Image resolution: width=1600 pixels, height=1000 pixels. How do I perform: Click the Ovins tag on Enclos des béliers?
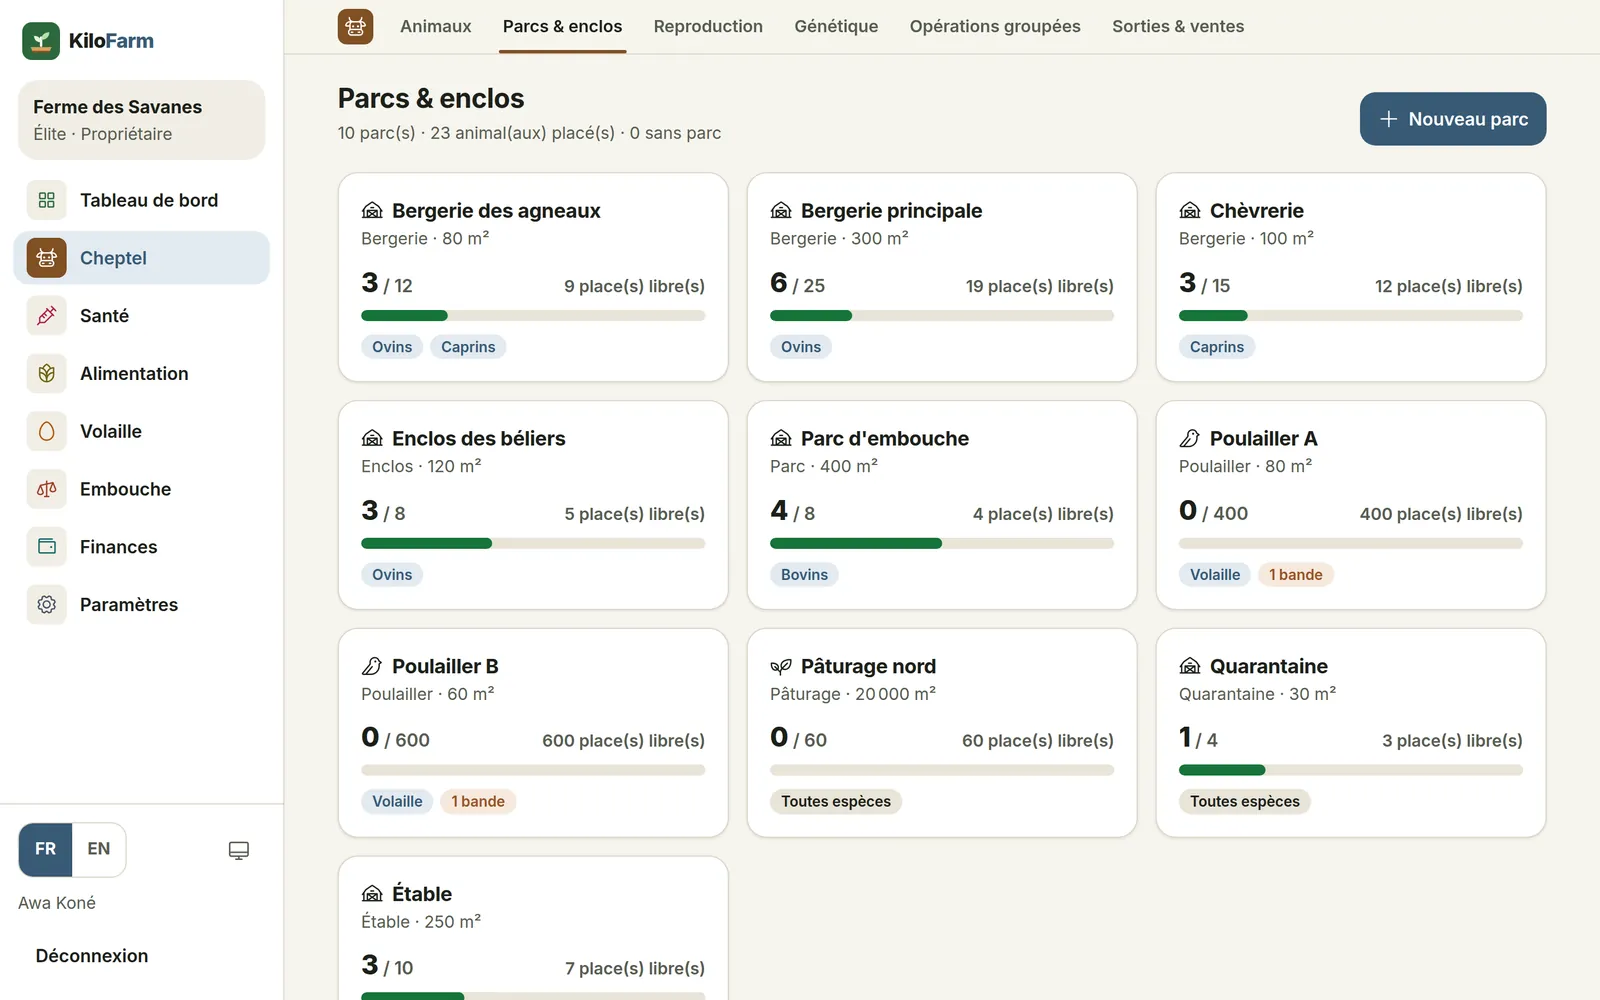coord(392,575)
